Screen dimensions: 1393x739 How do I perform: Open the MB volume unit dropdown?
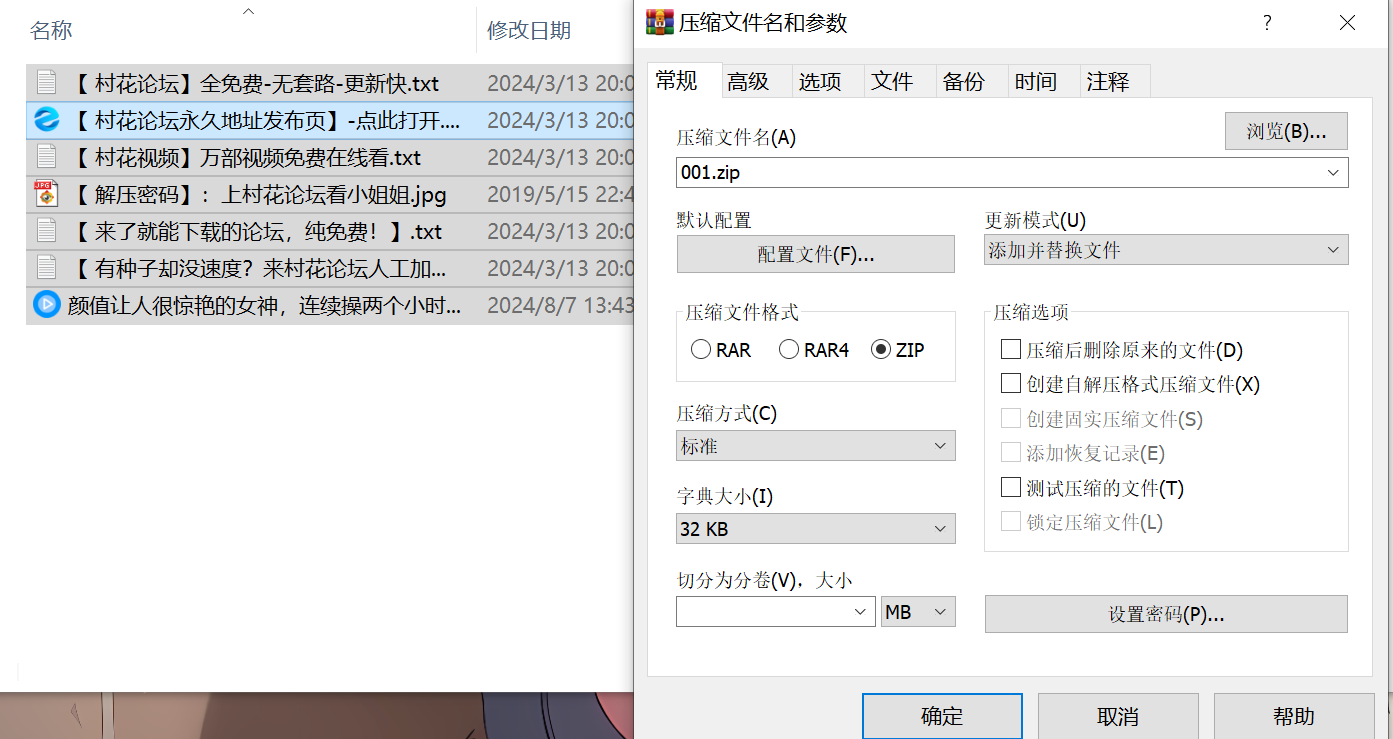click(x=918, y=612)
